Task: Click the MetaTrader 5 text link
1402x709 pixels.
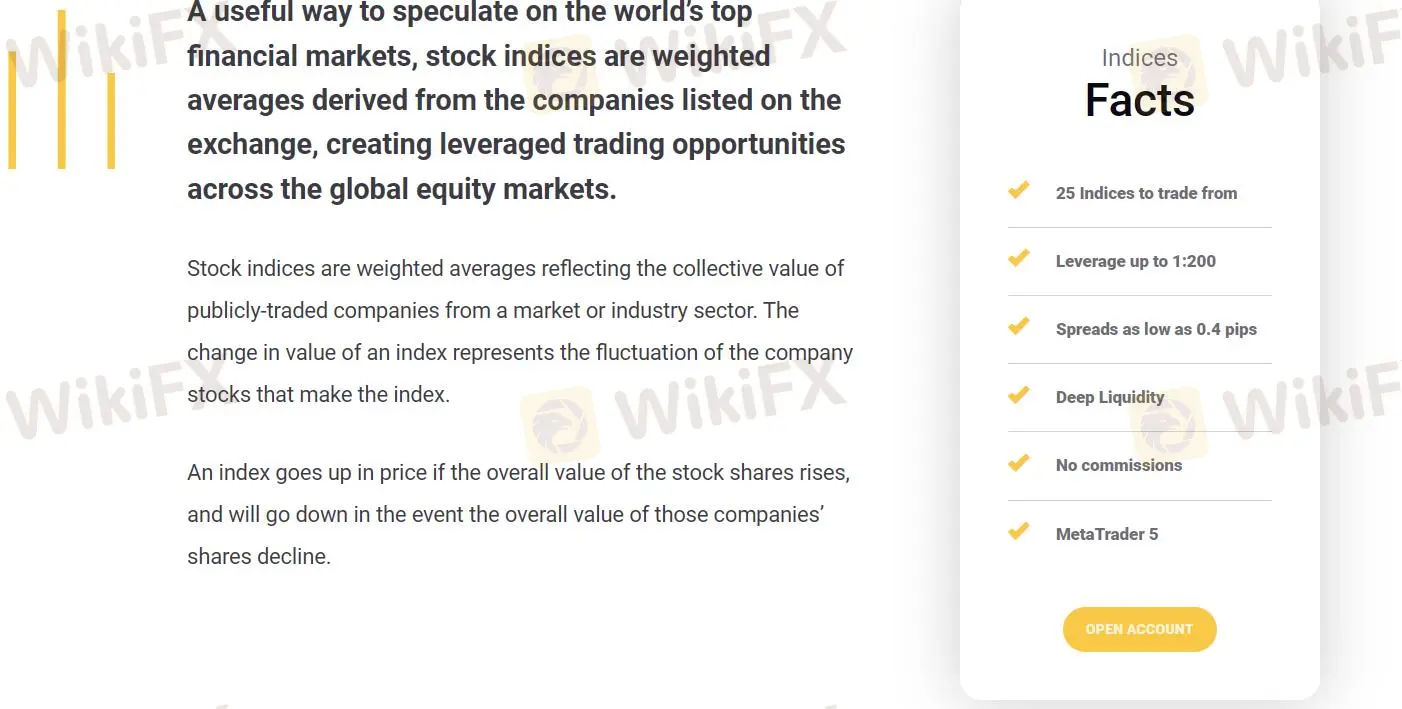Action: pyautogui.click(x=1107, y=534)
